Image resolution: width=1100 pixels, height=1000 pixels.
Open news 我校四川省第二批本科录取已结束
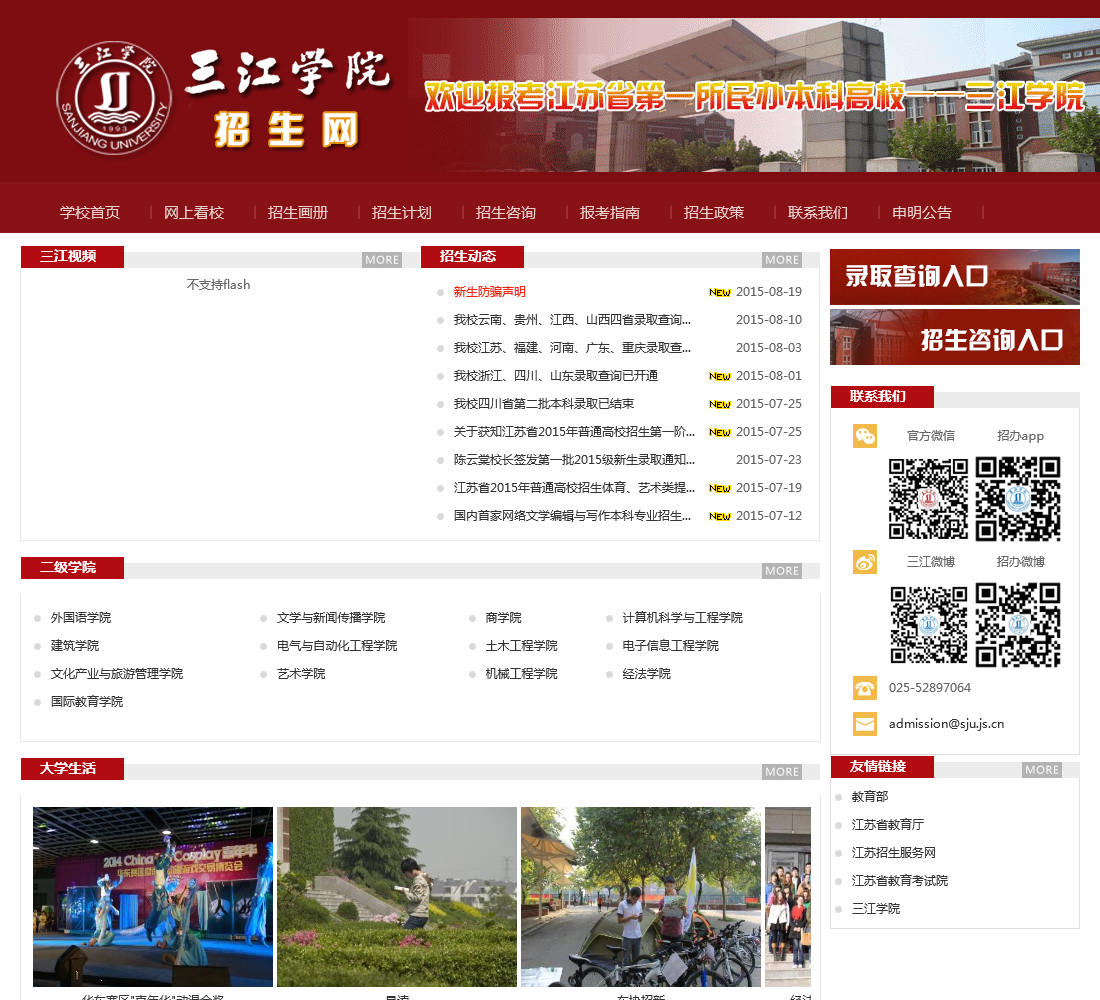point(544,404)
